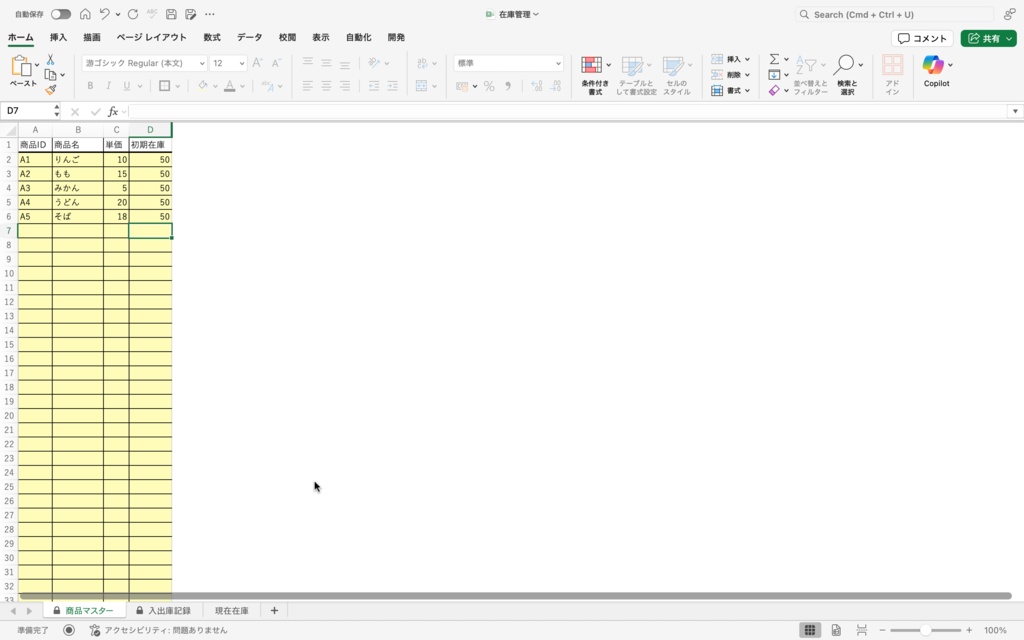This screenshot has width=1024, height=640.
Task: Toggle the AutoSave switch
Action: pyautogui.click(x=61, y=14)
